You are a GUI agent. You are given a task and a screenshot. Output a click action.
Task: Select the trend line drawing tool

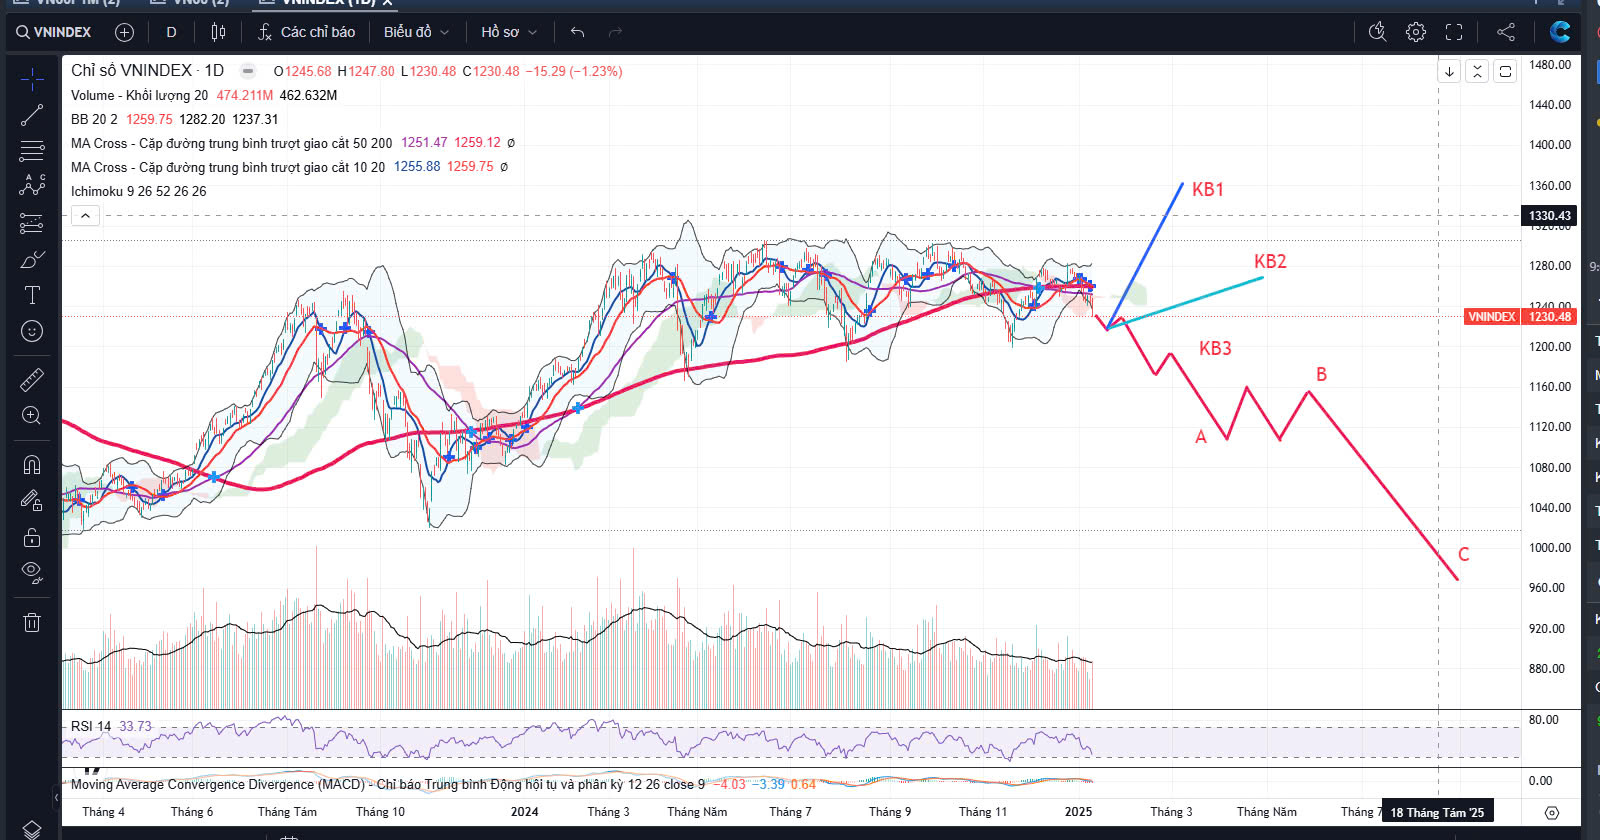point(32,115)
